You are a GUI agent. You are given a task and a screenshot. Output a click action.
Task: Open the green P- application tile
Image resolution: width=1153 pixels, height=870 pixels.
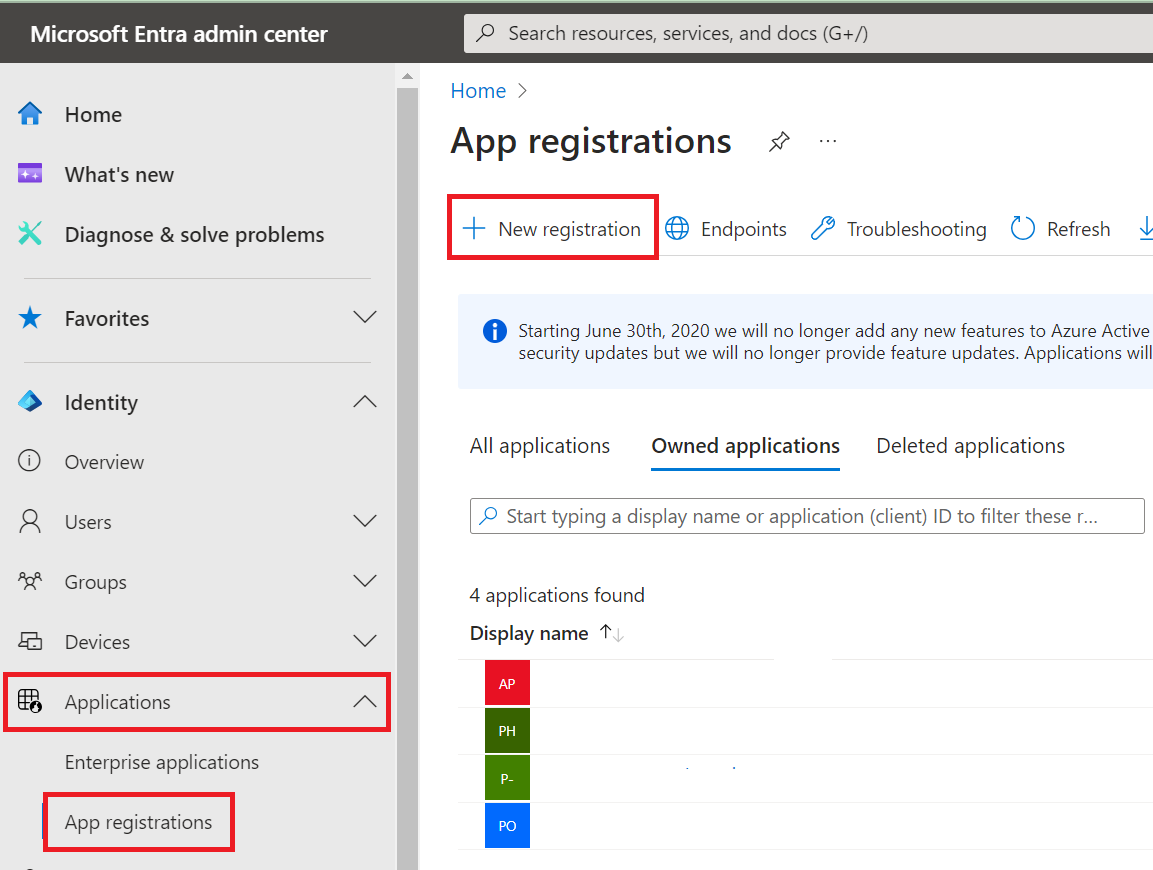click(507, 778)
